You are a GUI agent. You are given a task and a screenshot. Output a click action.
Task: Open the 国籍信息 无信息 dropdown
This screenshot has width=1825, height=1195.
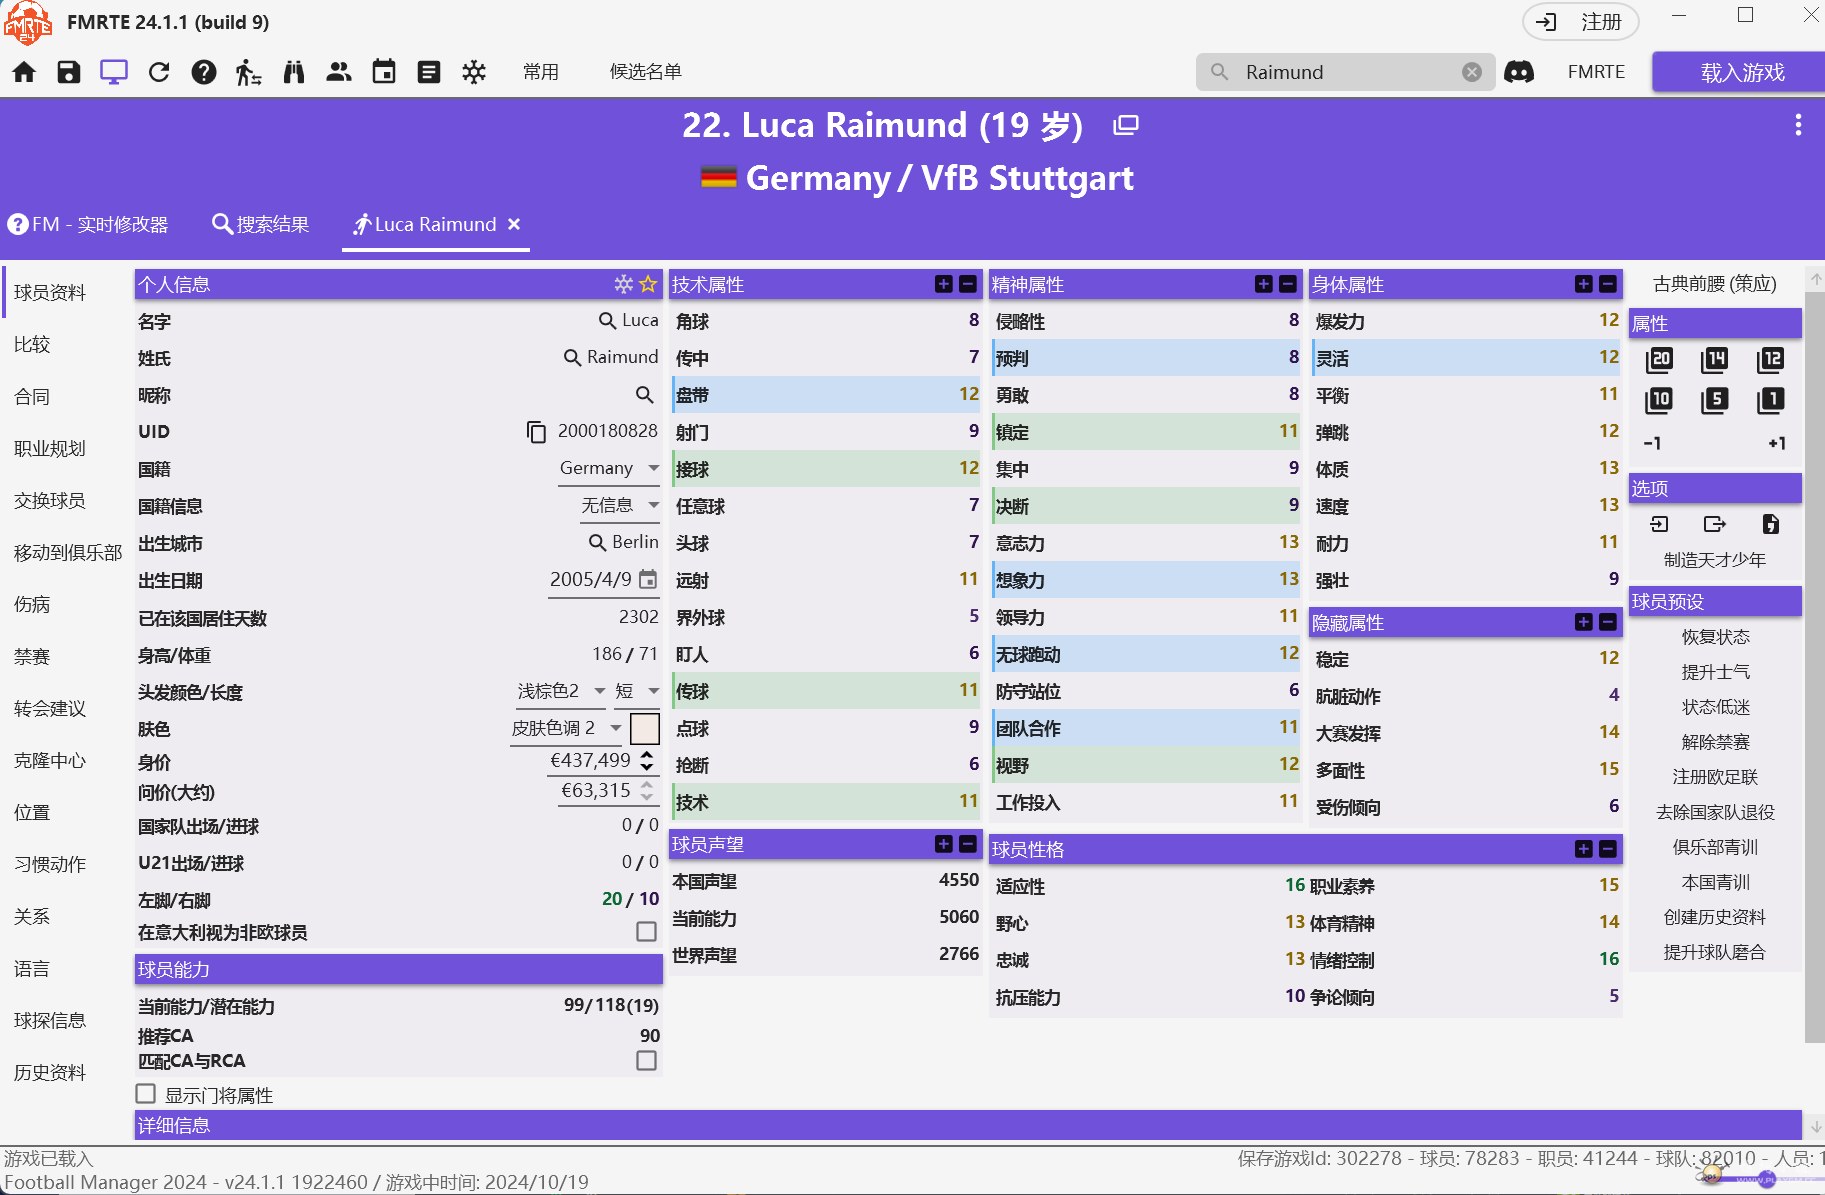click(620, 505)
